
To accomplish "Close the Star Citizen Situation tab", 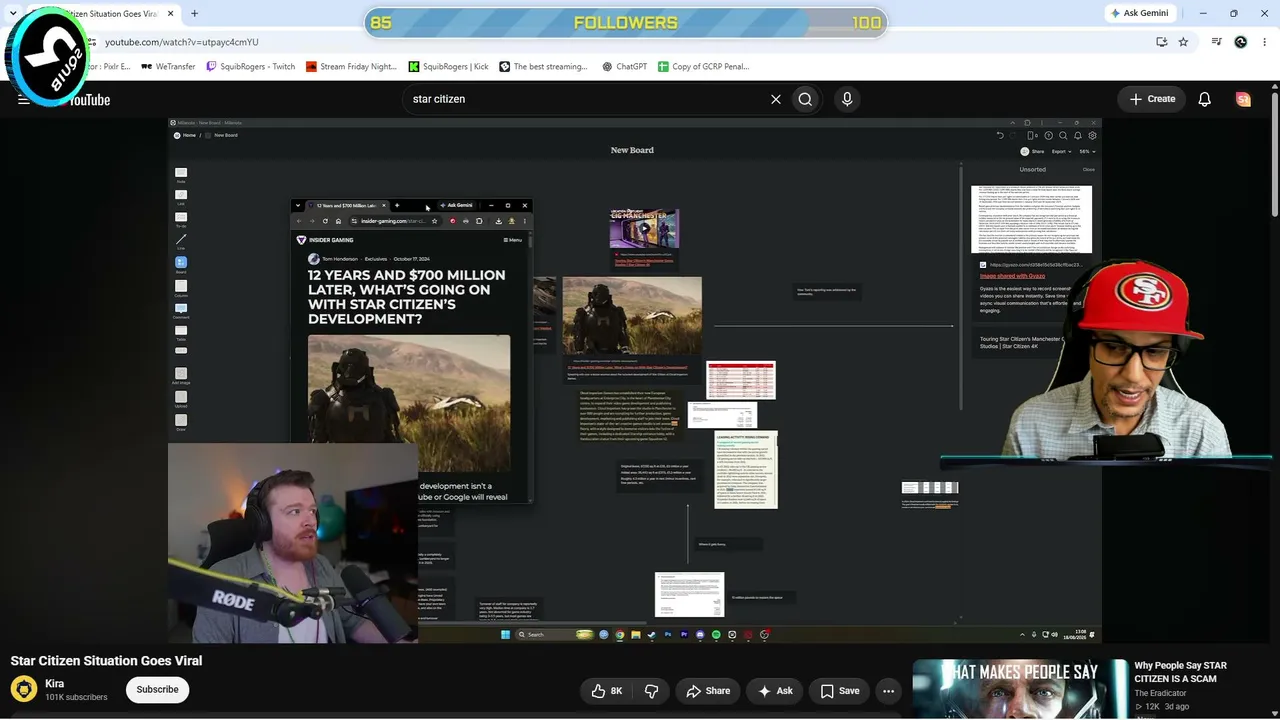I will pos(171,14).
